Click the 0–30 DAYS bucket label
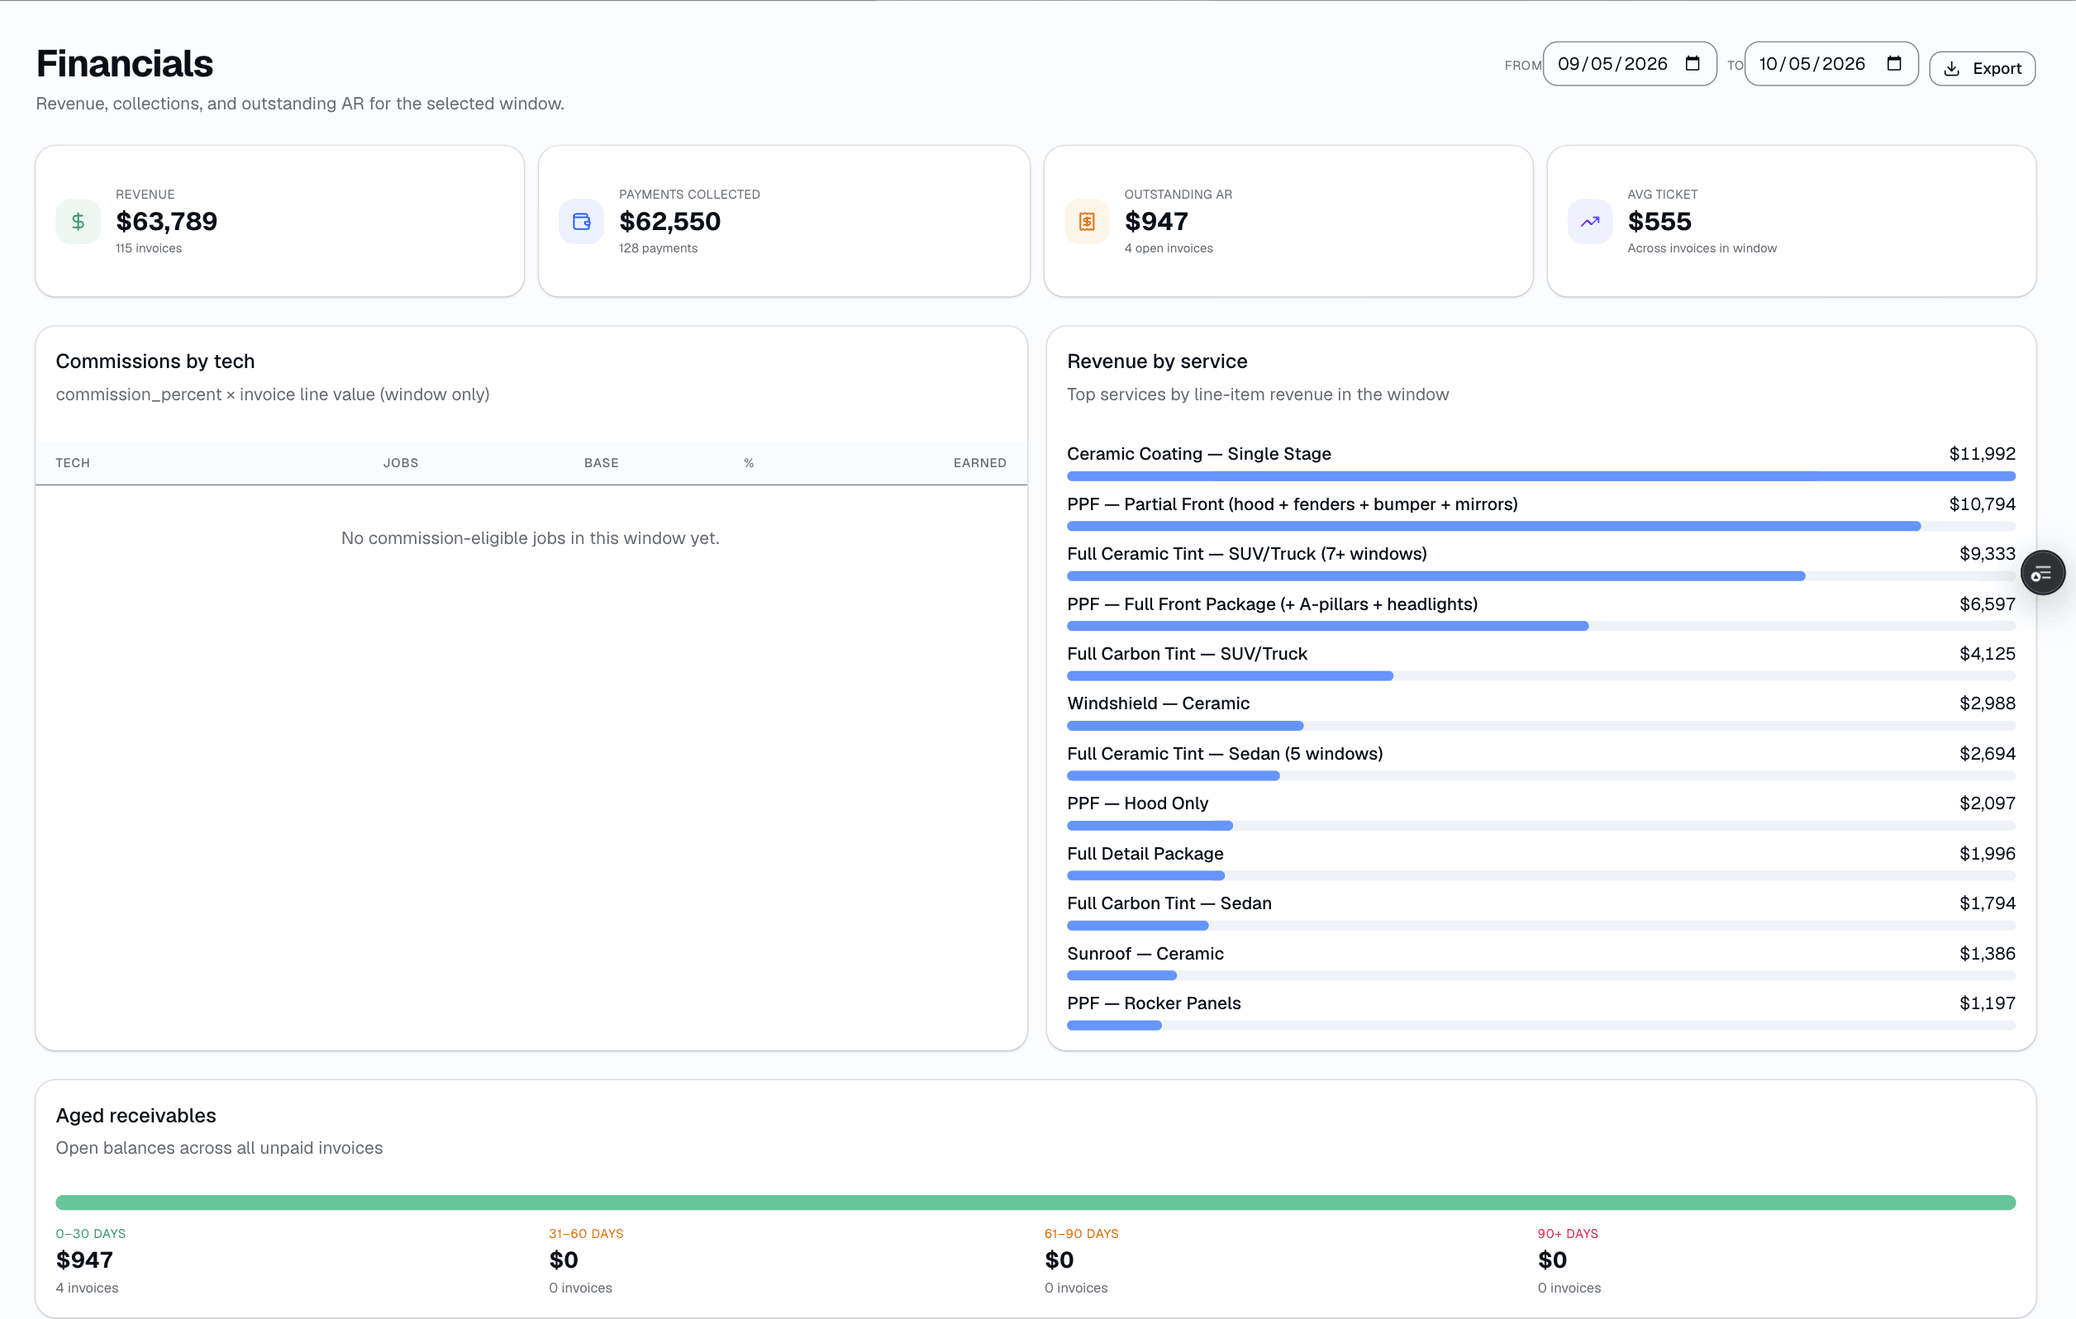The image size is (2076, 1319). click(x=91, y=1234)
